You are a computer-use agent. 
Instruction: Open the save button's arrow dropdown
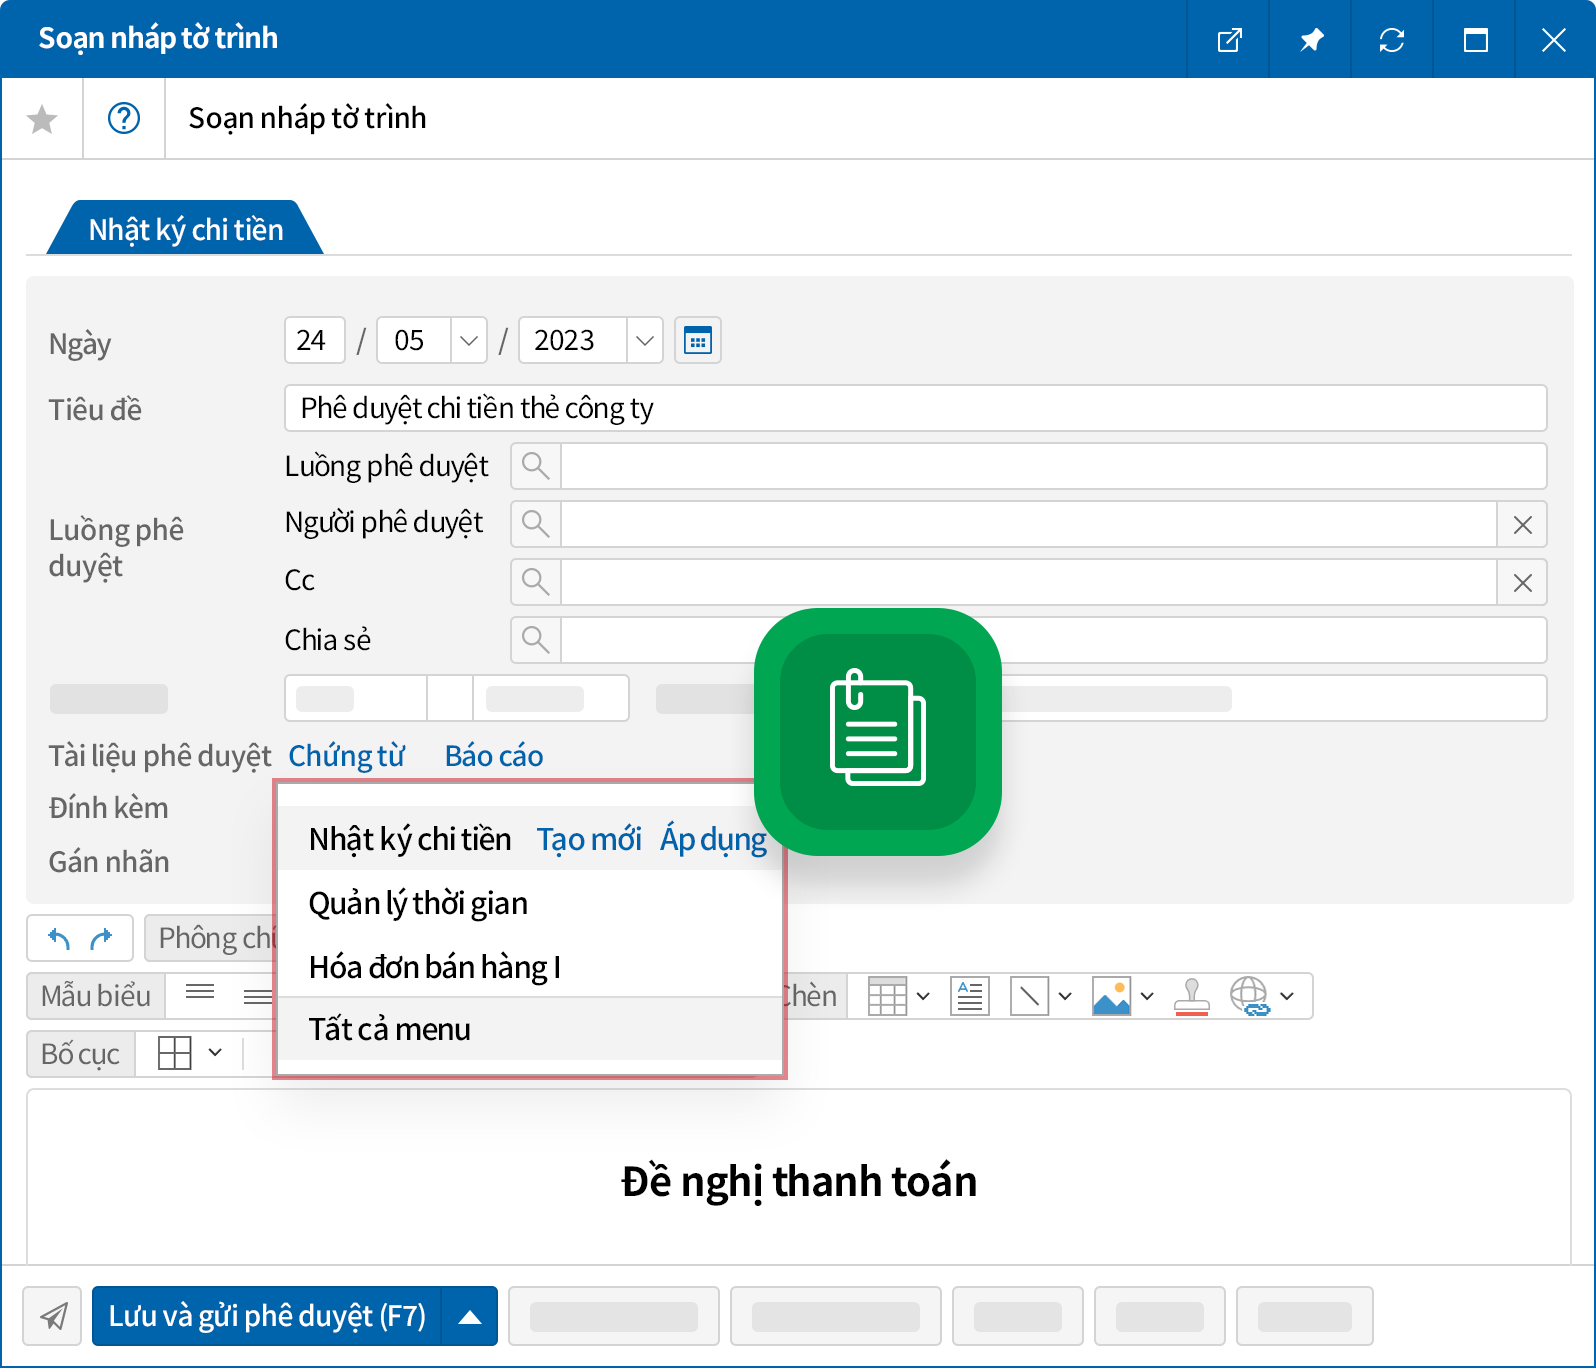click(470, 1317)
